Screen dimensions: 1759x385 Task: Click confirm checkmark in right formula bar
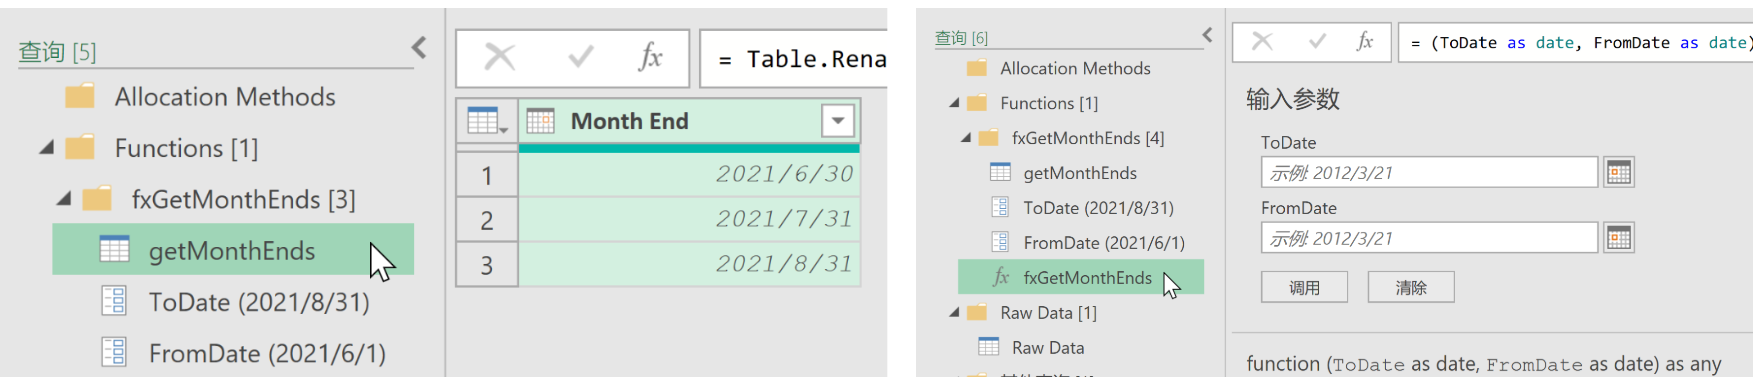1317,41
